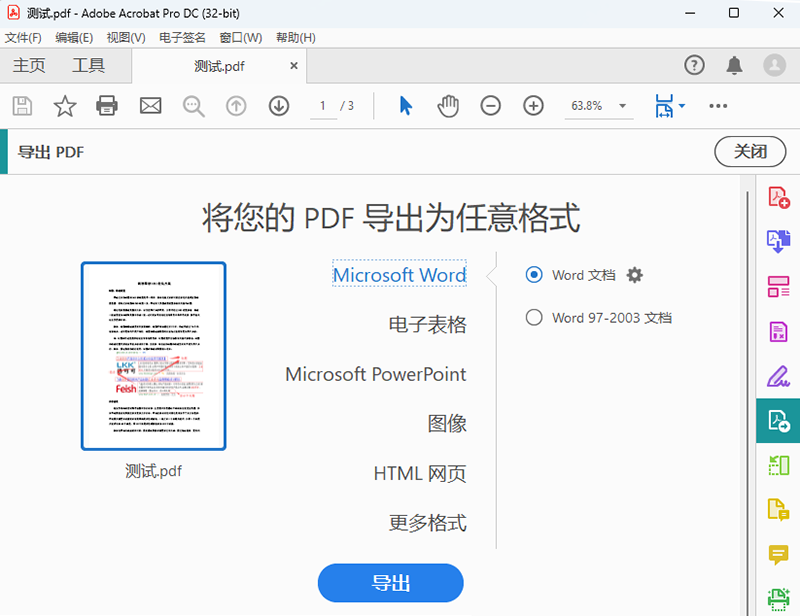Open the user account avatar

coord(774,65)
